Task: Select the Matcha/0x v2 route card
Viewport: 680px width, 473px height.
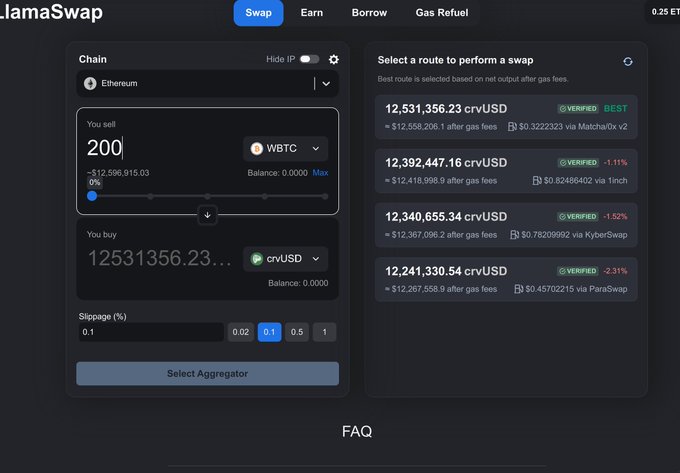Action: pos(506,117)
